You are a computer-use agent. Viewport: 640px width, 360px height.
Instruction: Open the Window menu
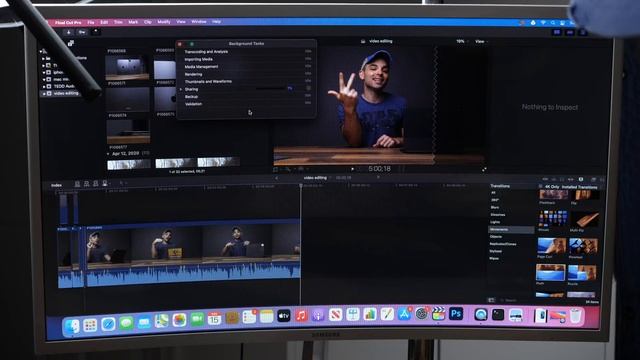(199, 22)
